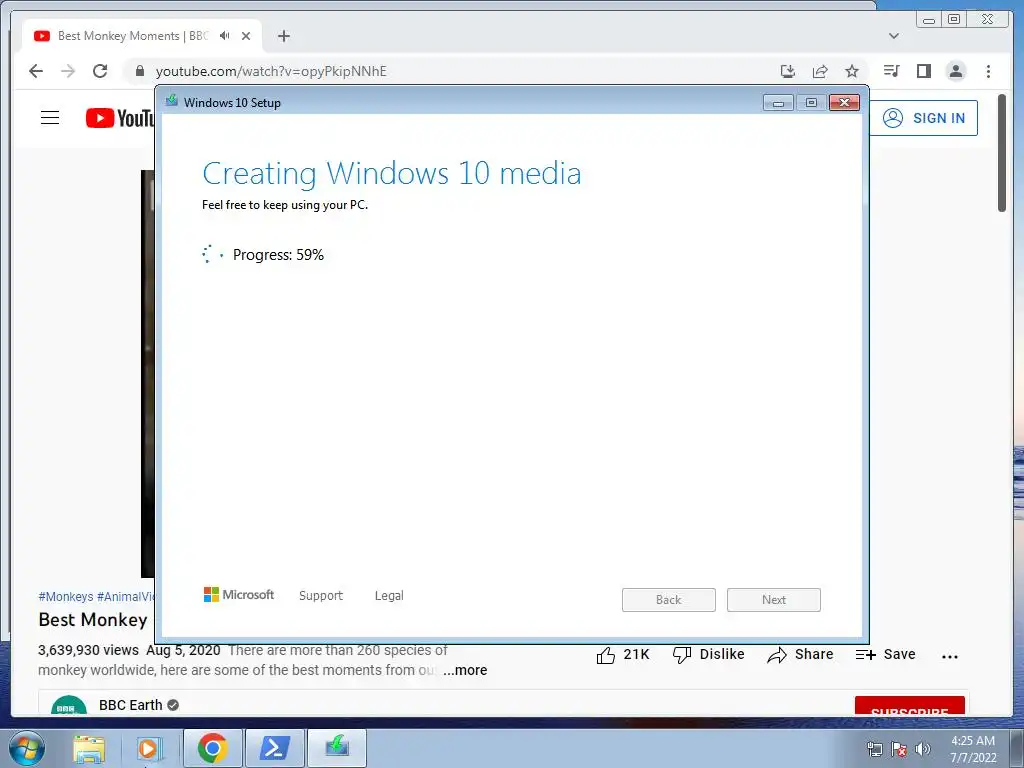Share the YouTube video

coord(801,654)
